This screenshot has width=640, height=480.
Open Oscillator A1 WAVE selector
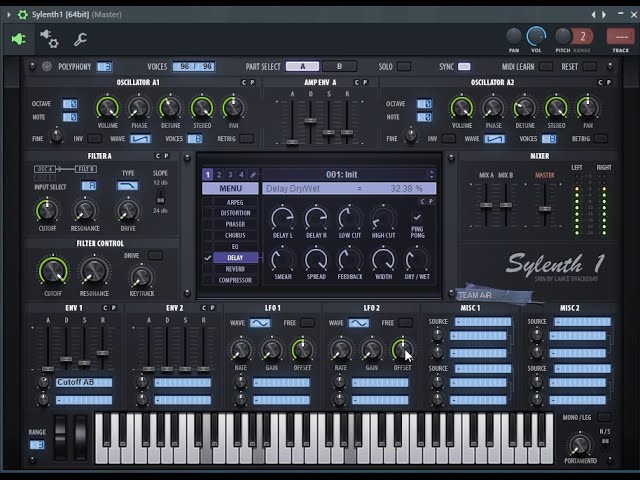(140, 139)
